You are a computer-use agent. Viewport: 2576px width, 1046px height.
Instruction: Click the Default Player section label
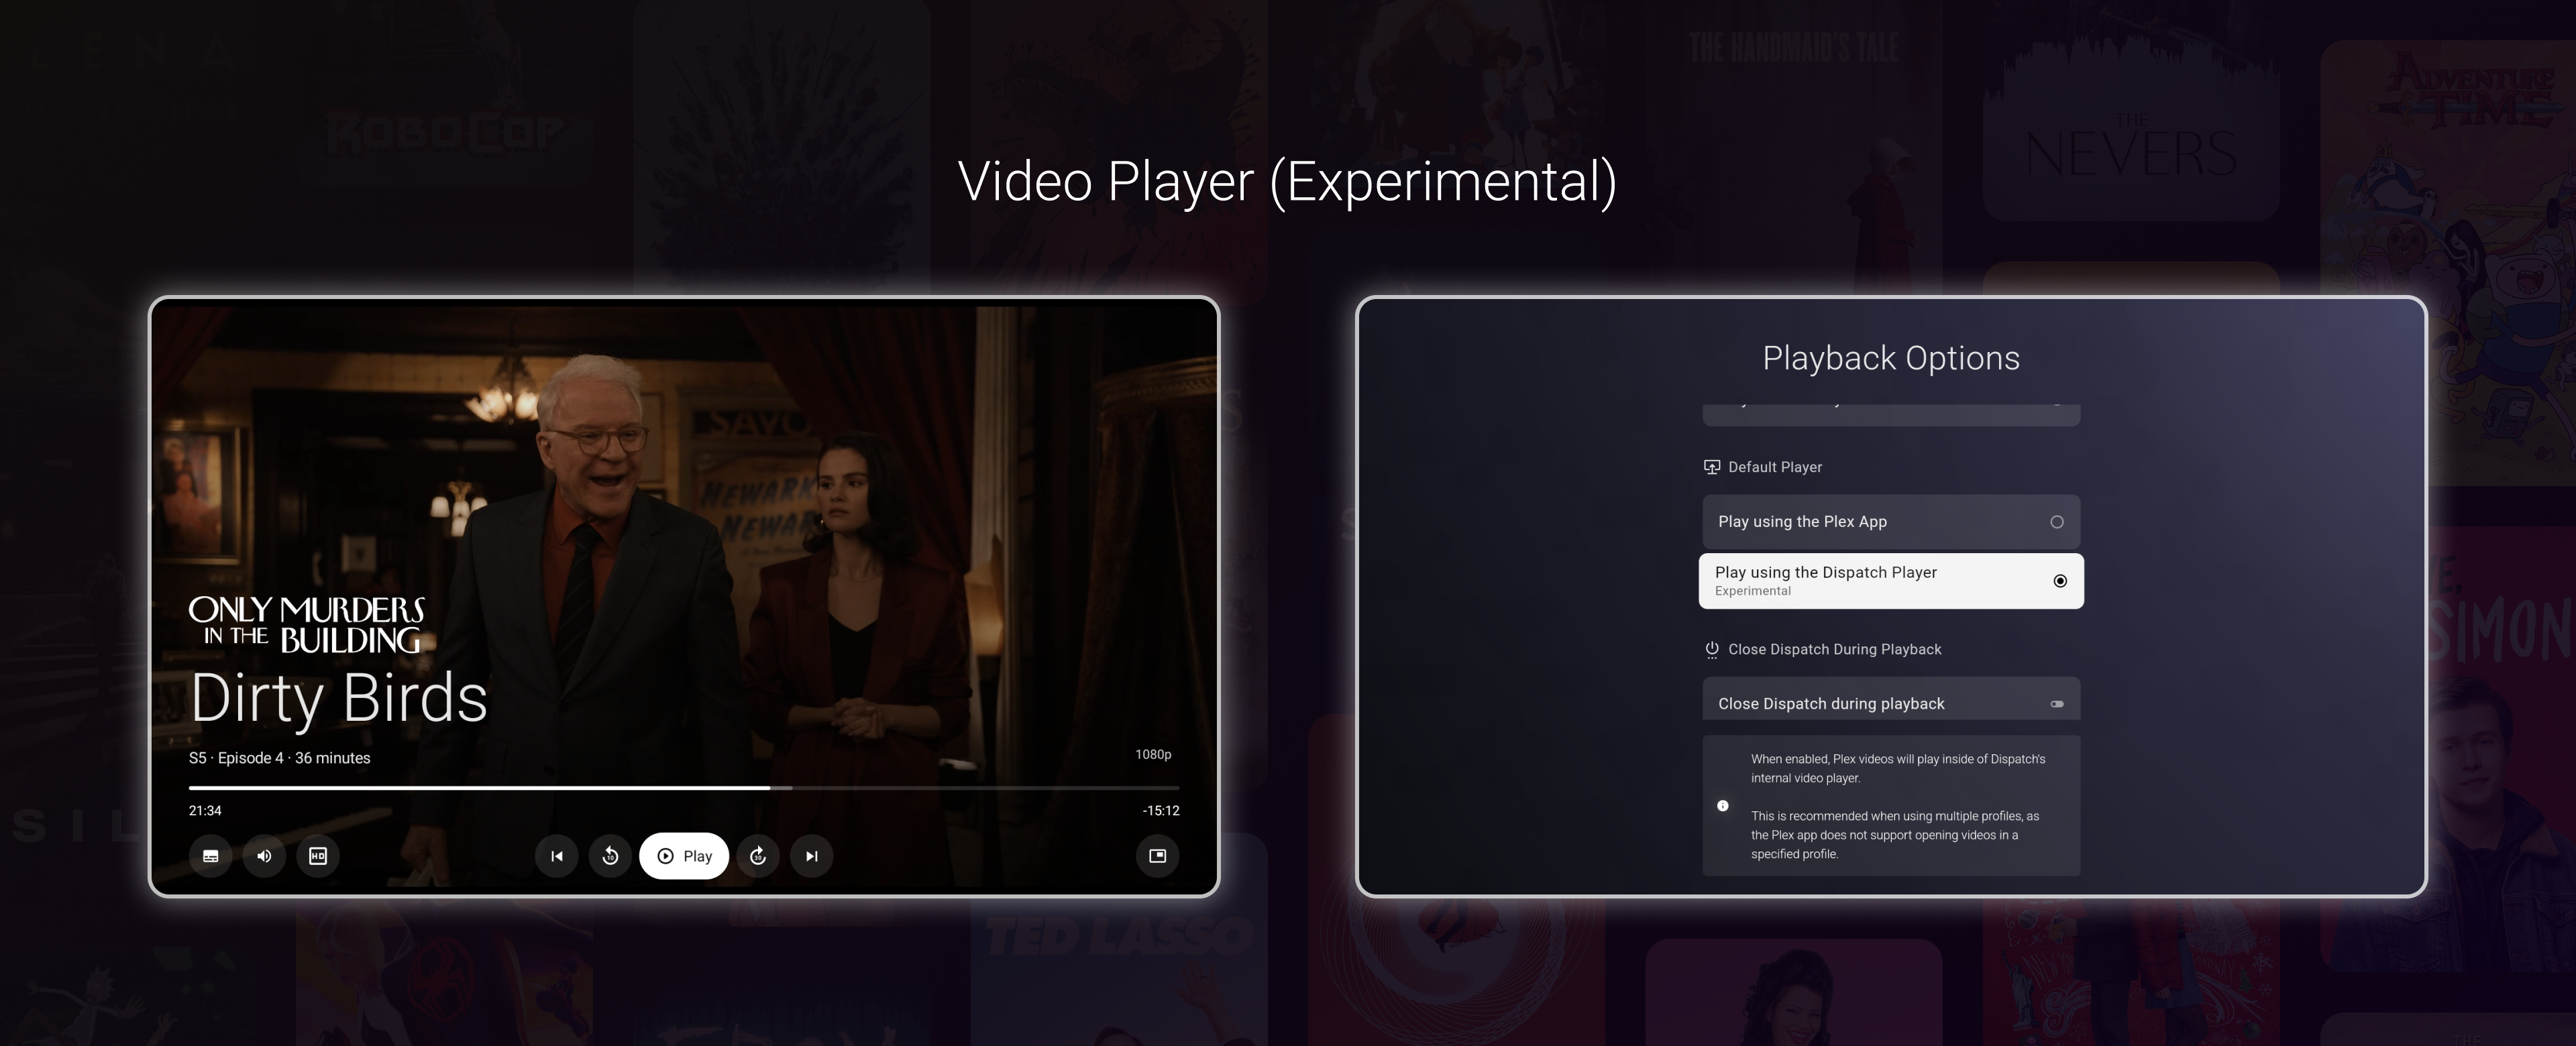pos(1775,467)
